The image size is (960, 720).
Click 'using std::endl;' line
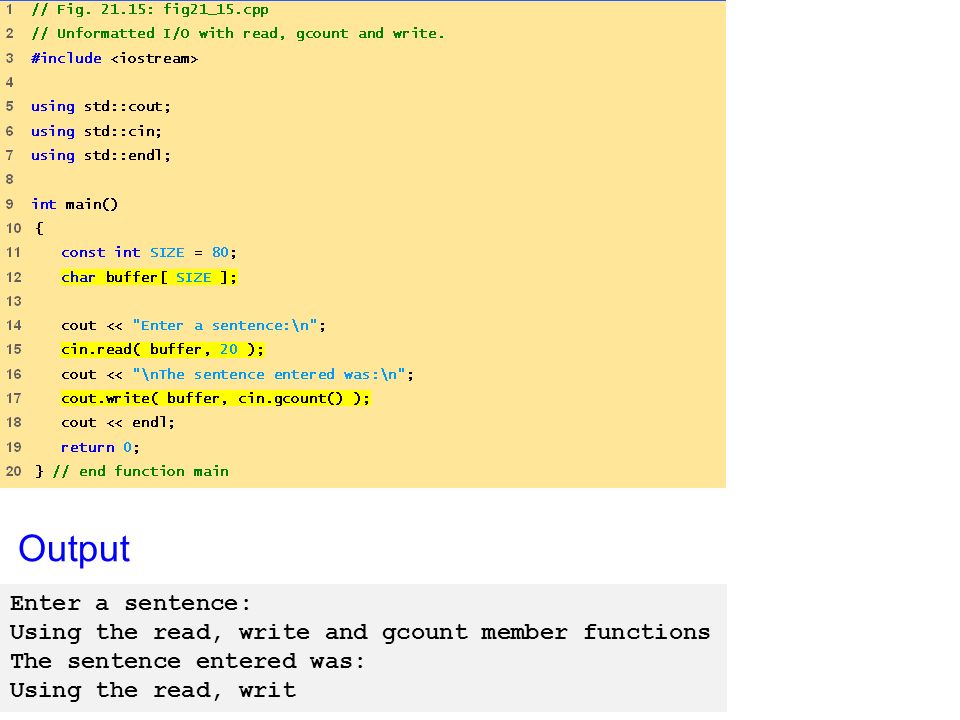(x=101, y=156)
